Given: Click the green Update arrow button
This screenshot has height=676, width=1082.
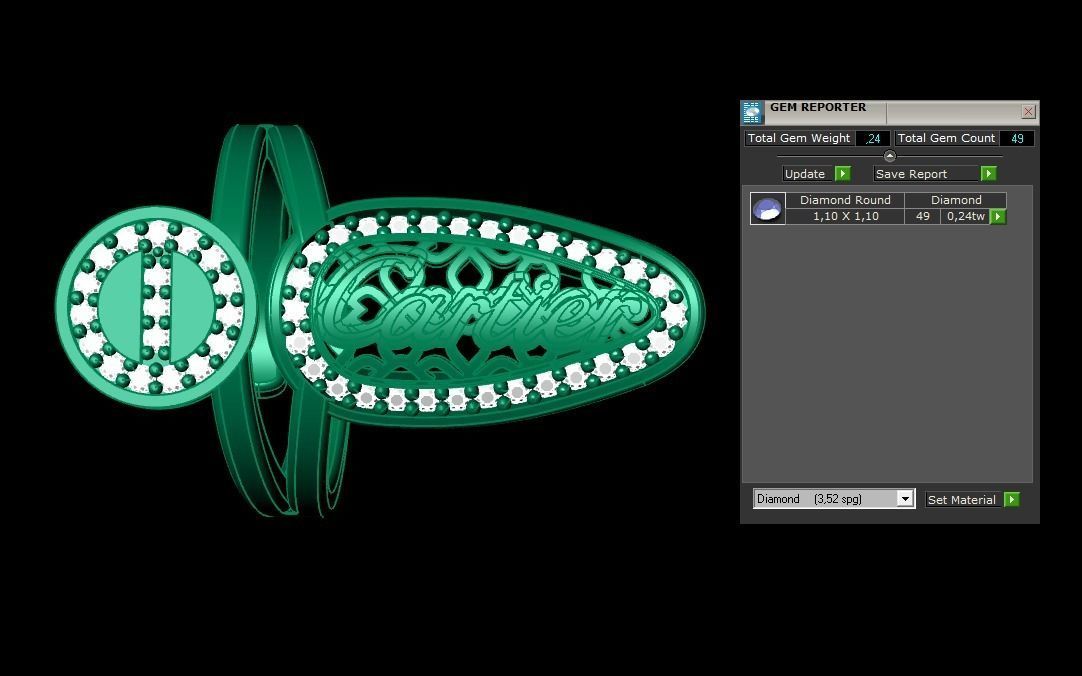Looking at the screenshot, I should pos(843,174).
